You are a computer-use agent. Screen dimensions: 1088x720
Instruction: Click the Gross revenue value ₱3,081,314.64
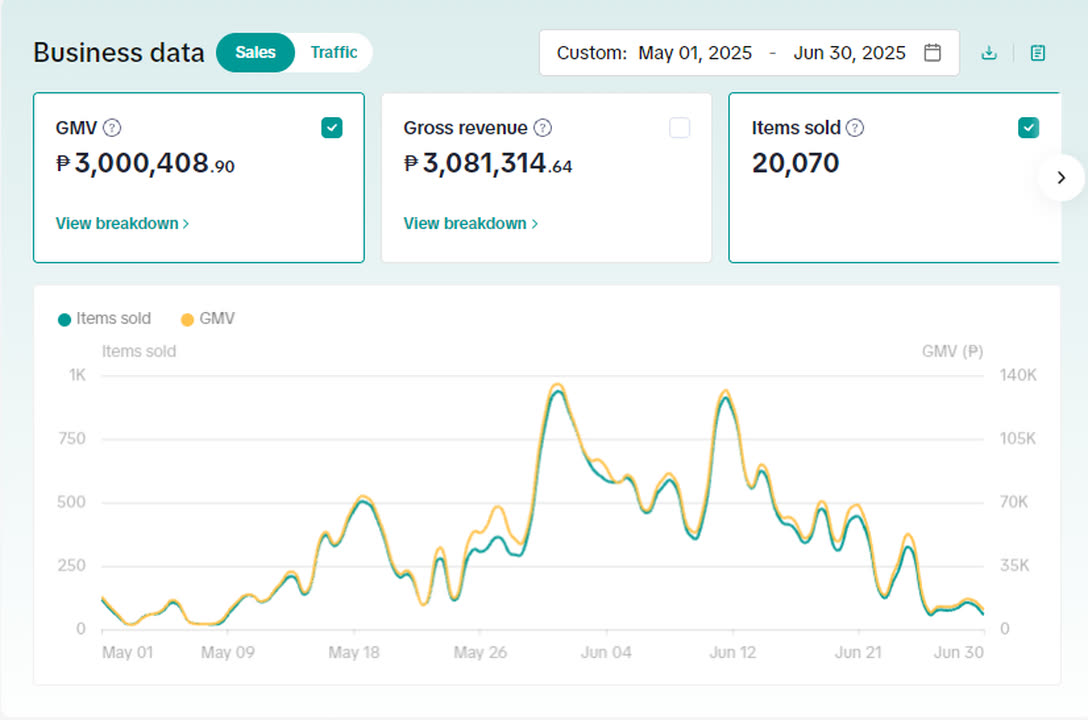pyautogui.click(x=488, y=164)
